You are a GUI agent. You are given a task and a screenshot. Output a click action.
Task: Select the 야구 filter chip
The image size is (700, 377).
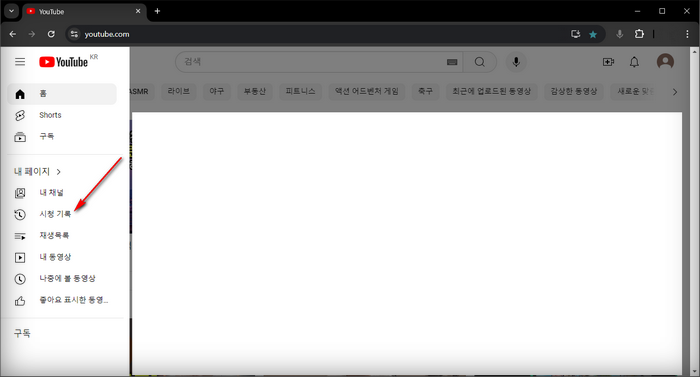(217, 91)
